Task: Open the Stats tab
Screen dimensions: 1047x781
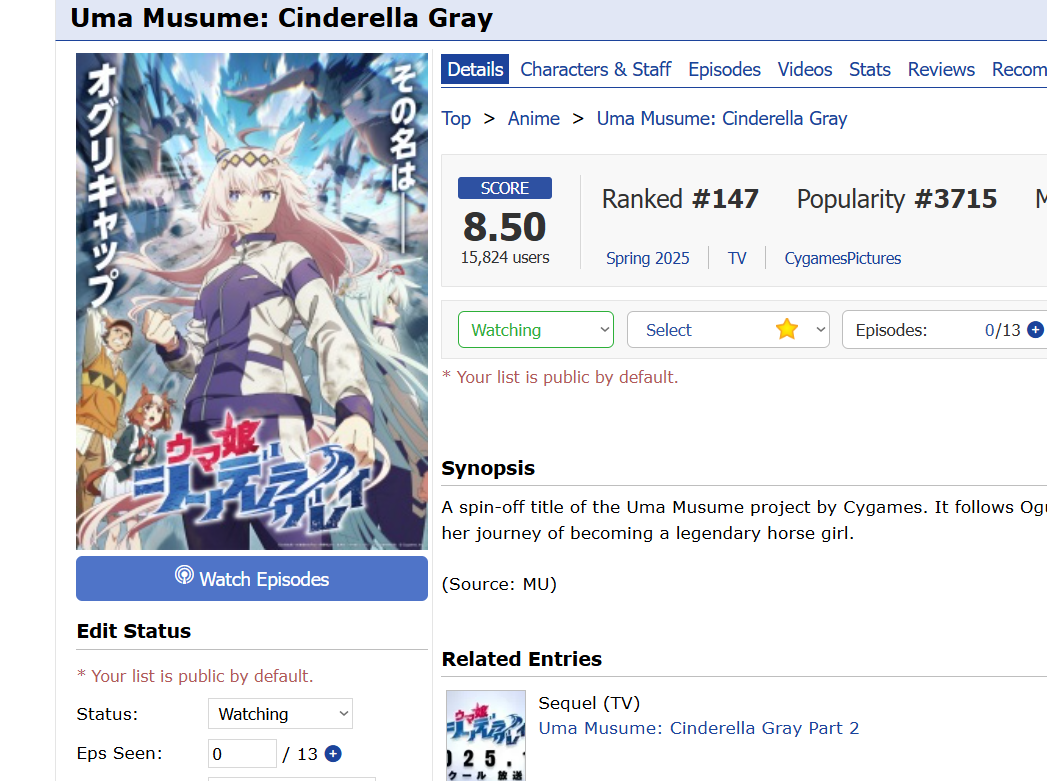Action: [x=869, y=69]
